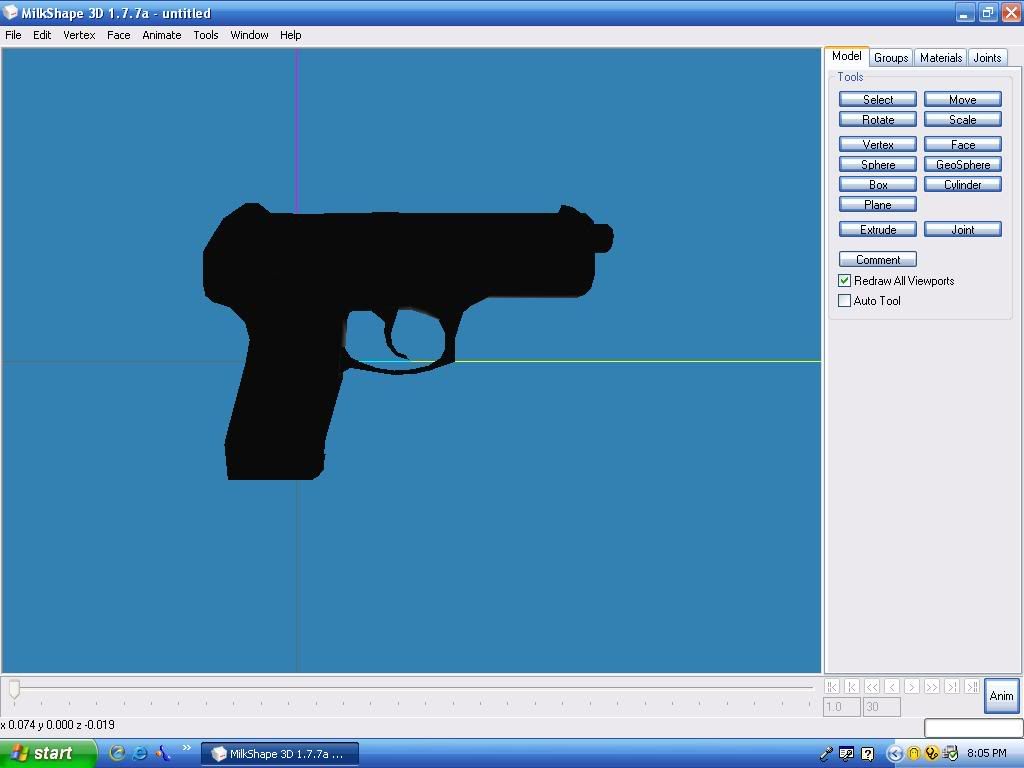Click the empty status input box
Viewport: 1024px width, 768px height.
[973, 728]
